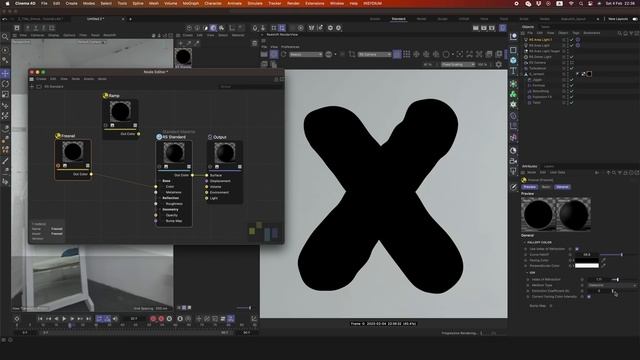Viewport: 640px width, 360px height.
Task: Collapse the Geometry group in RS Standard node
Action: [160, 209]
